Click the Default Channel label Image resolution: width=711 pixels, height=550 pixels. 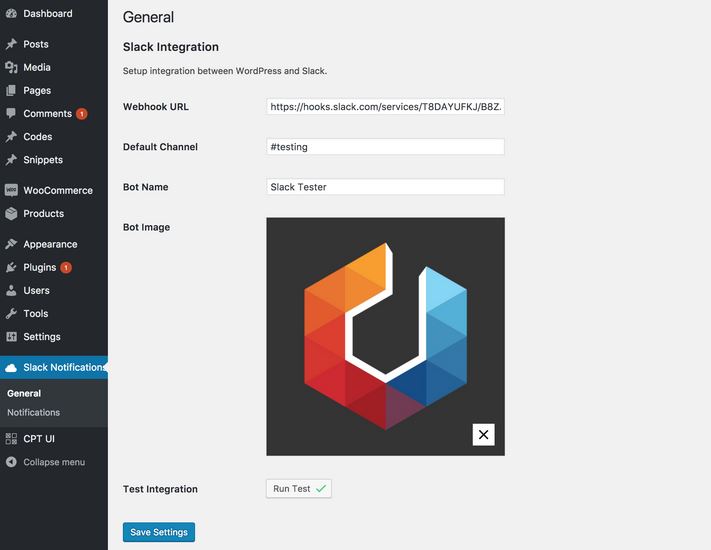160,147
